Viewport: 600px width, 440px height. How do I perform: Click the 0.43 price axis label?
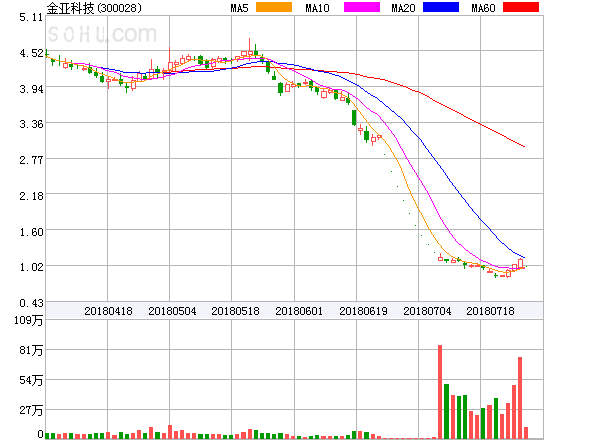point(31,303)
